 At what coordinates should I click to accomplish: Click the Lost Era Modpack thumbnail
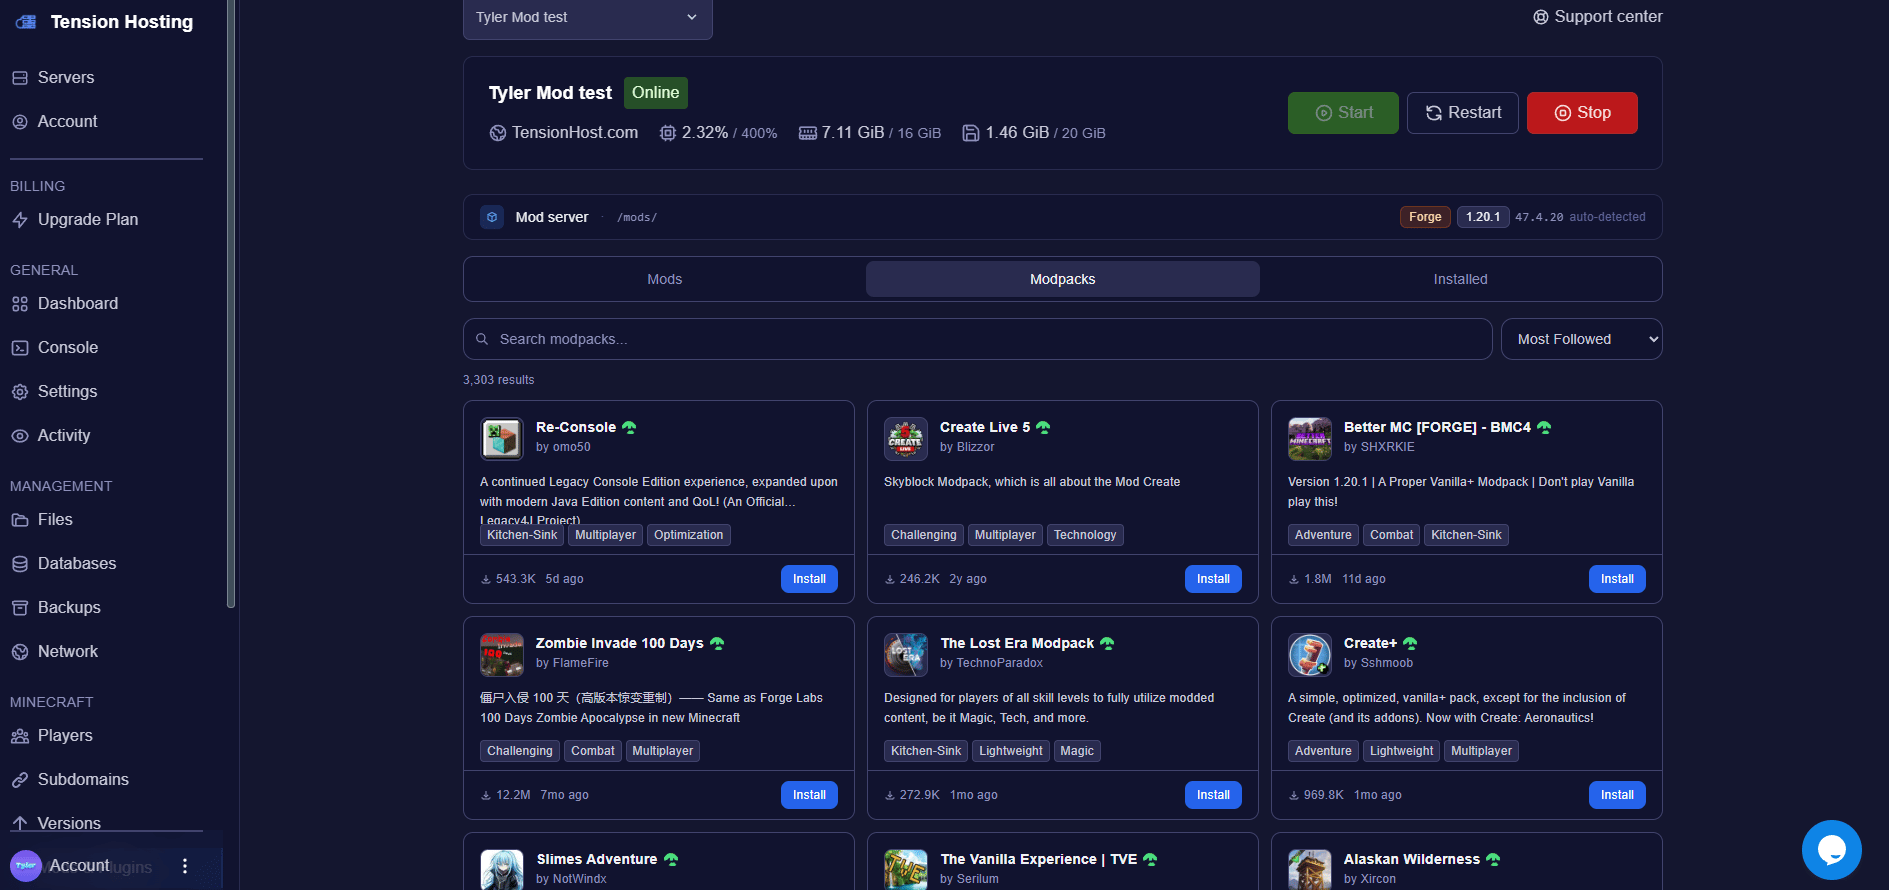(x=906, y=655)
